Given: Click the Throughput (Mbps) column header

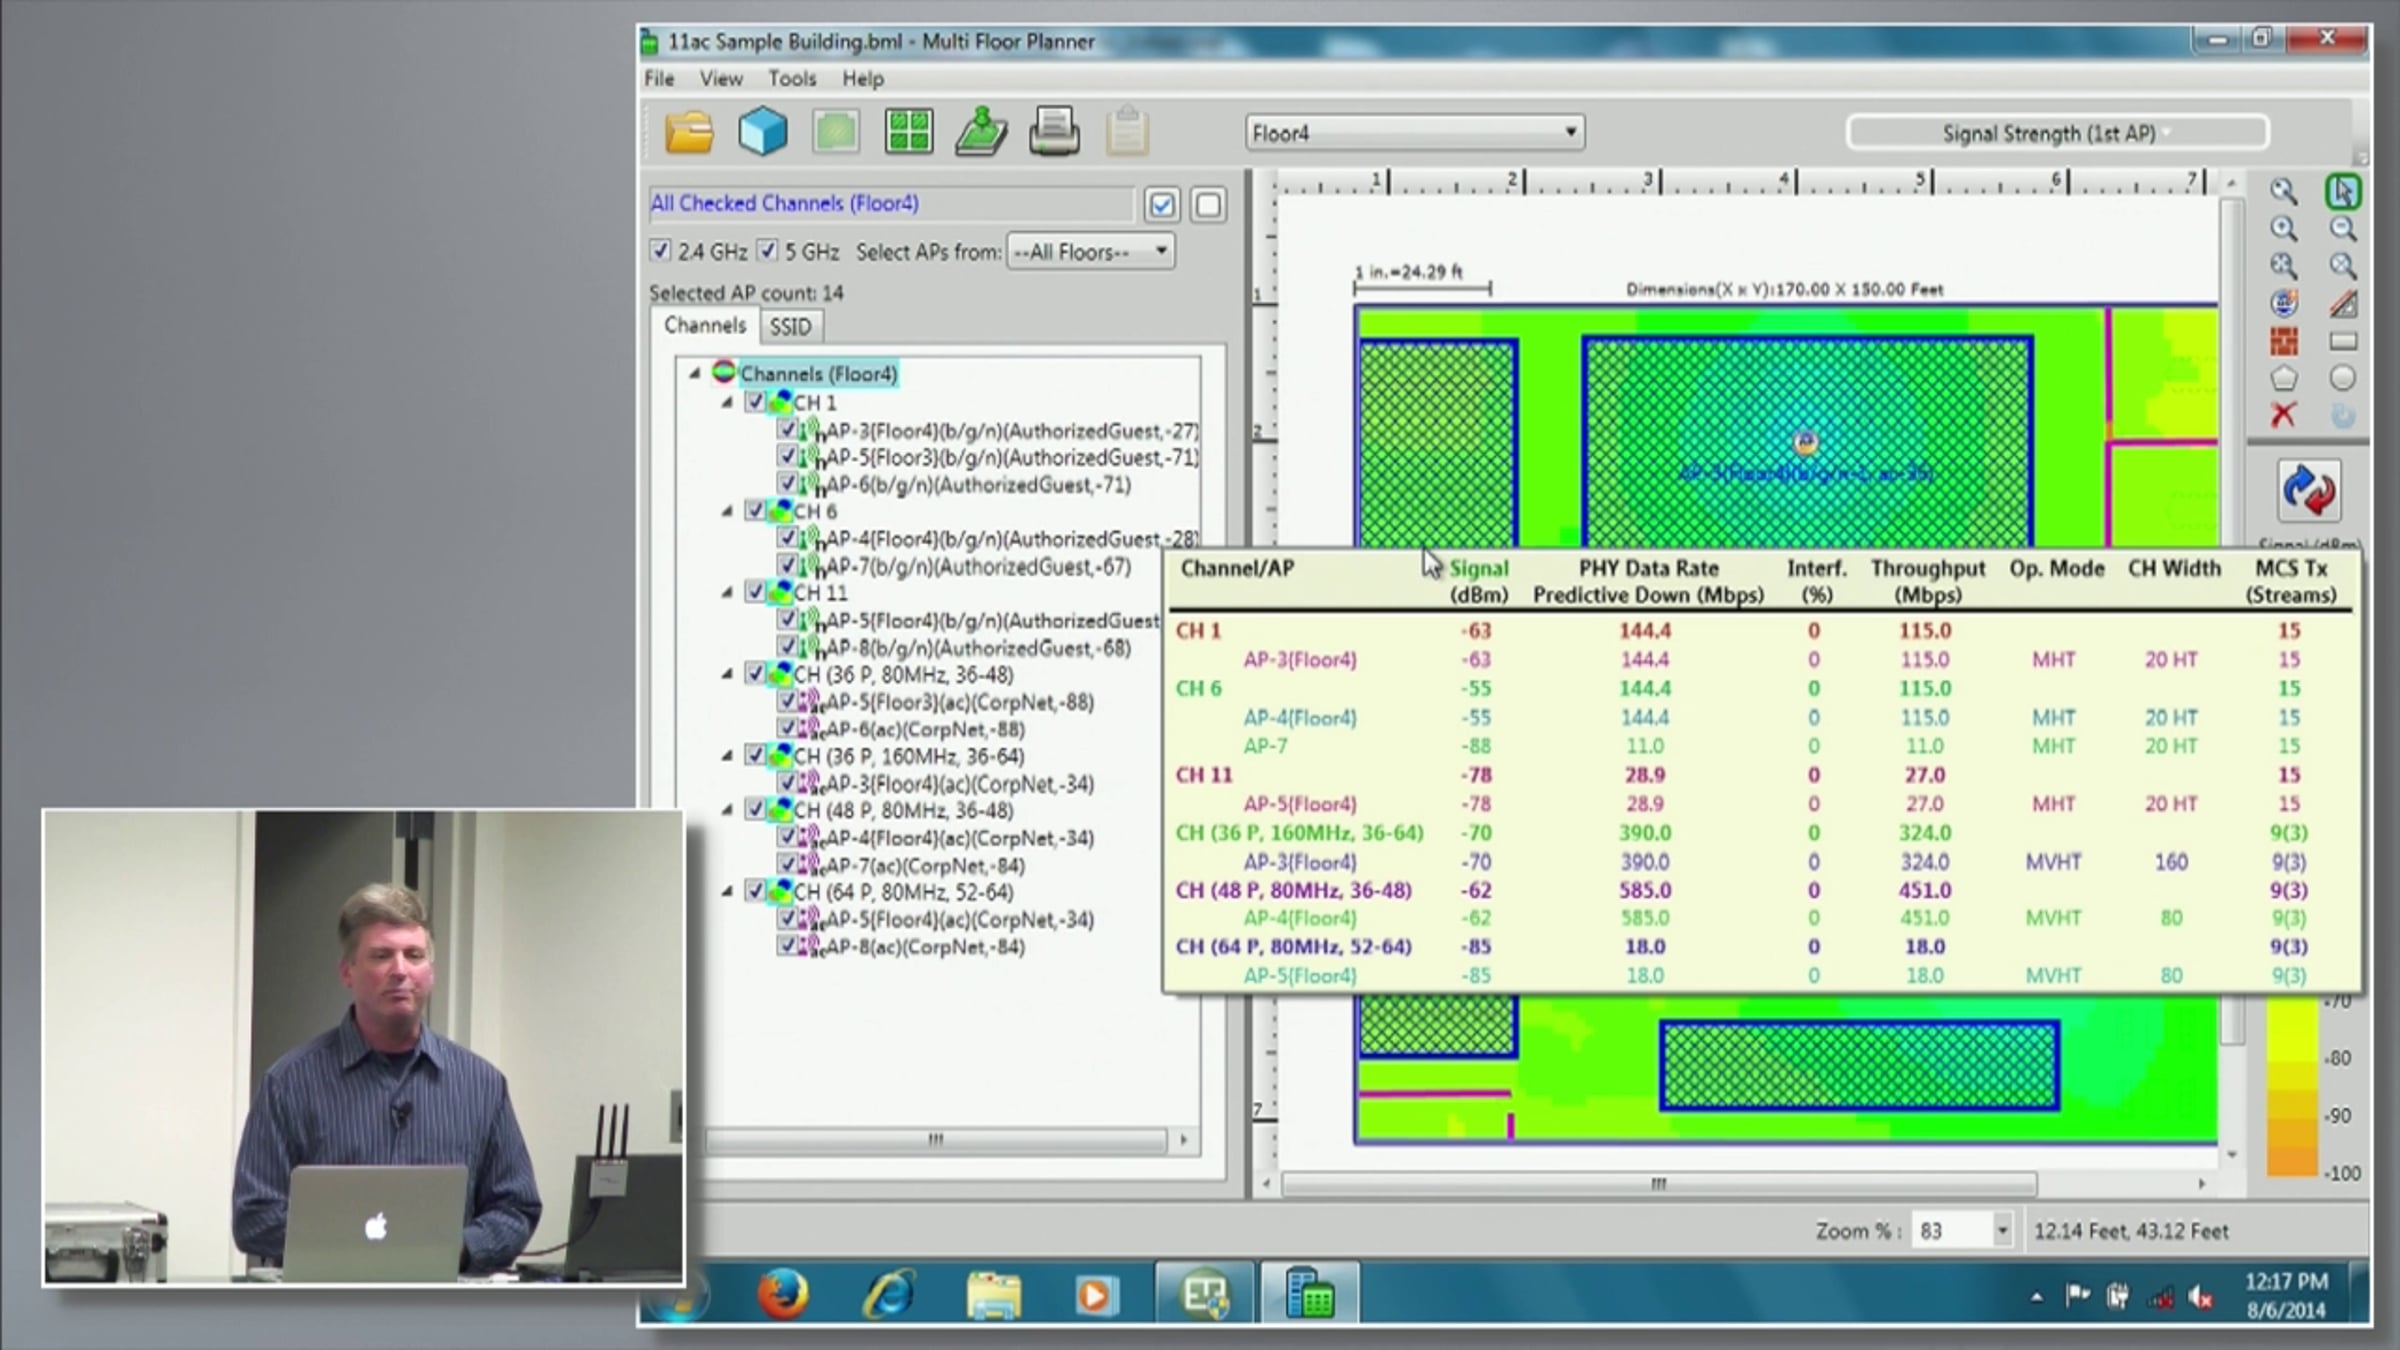Looking at the screenshot, I should click(x=1928, y=581).
